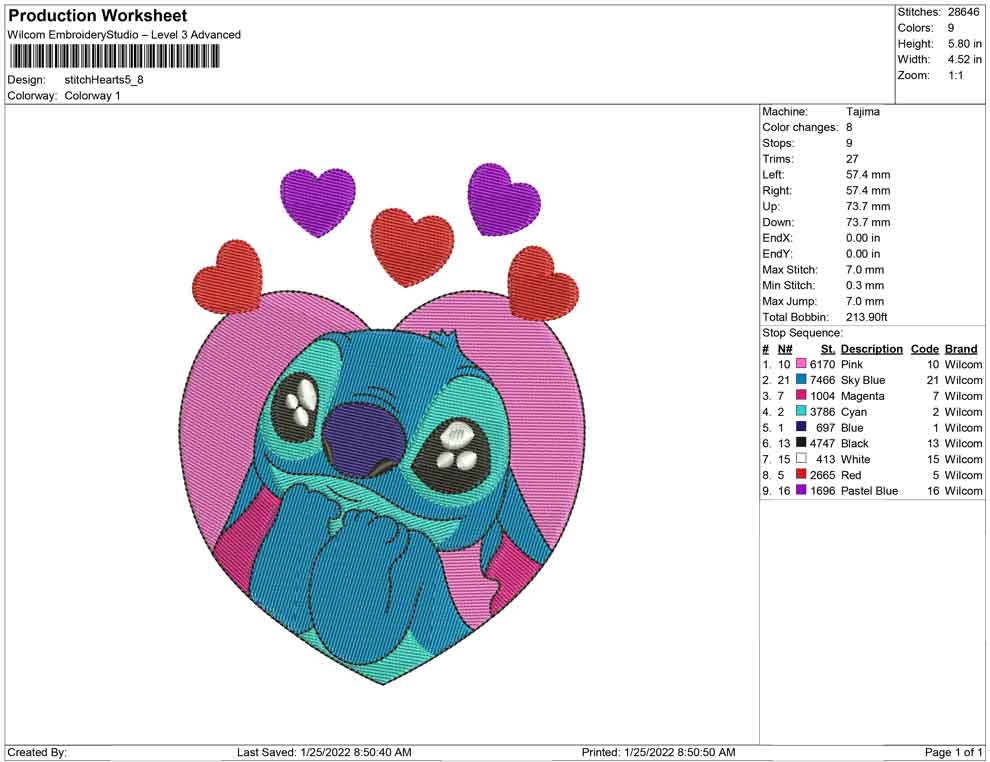Select the White thread color swatch
The image size is (990, 762).
coord(801,458)
